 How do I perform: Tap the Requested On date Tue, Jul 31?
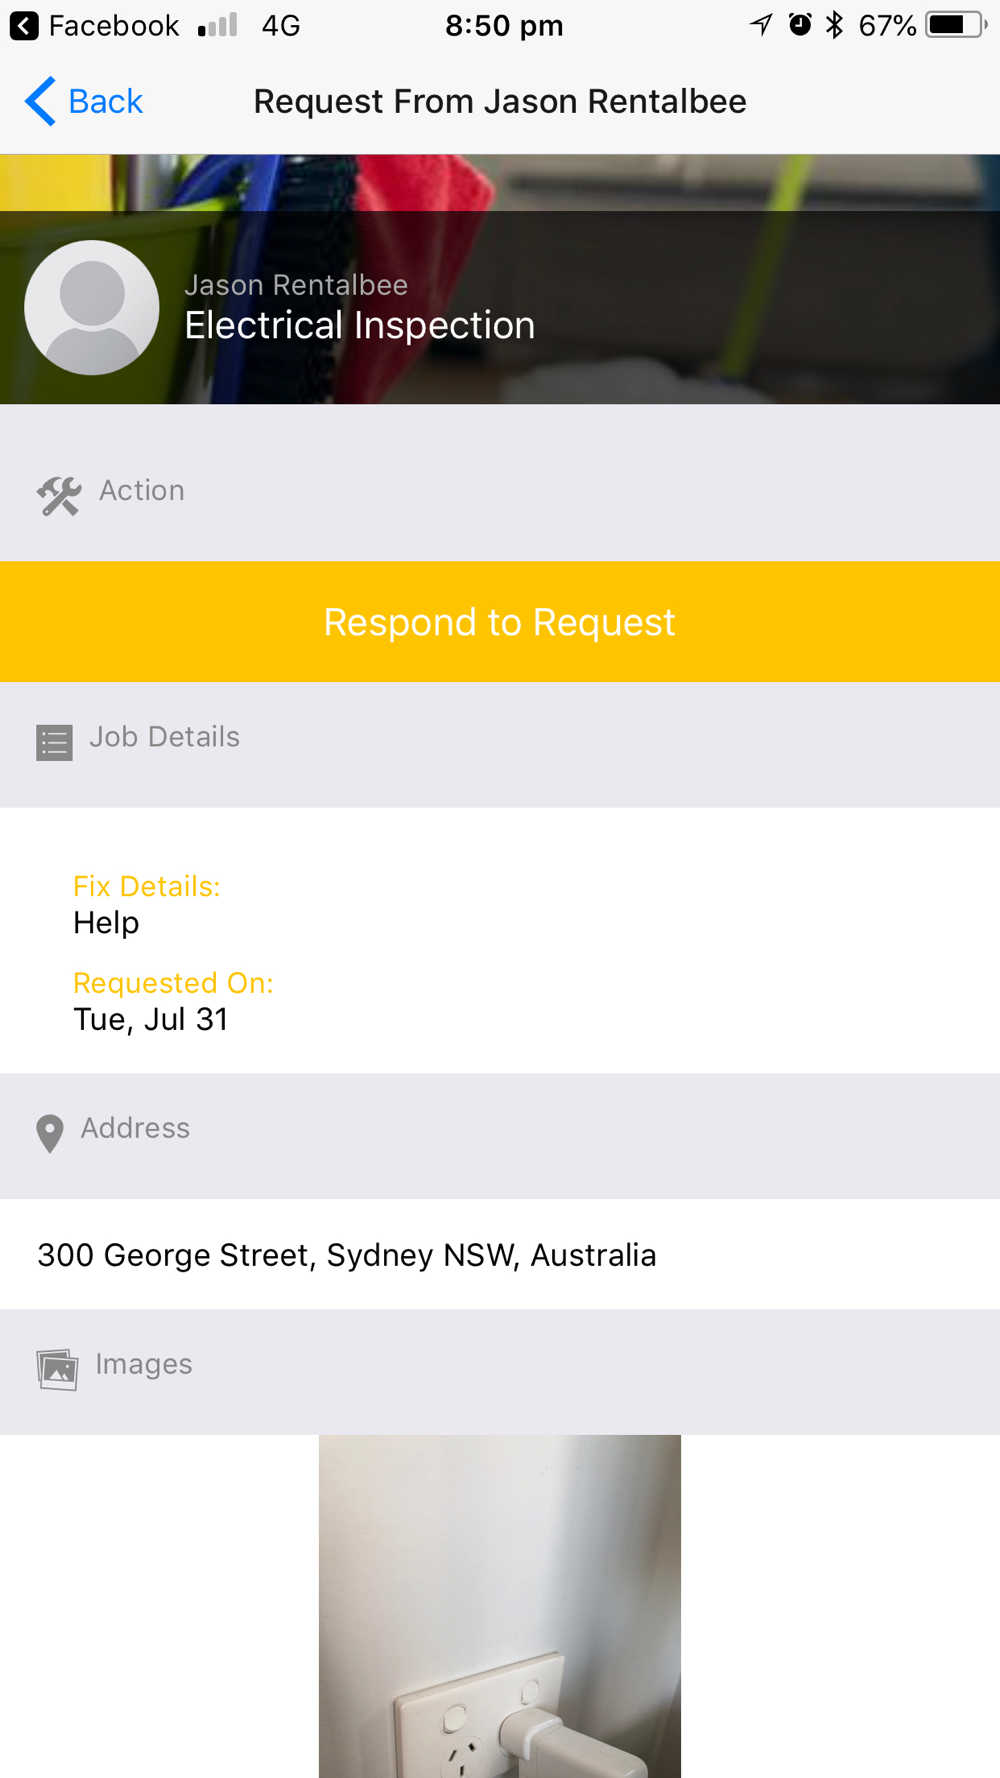[151, 1019]
